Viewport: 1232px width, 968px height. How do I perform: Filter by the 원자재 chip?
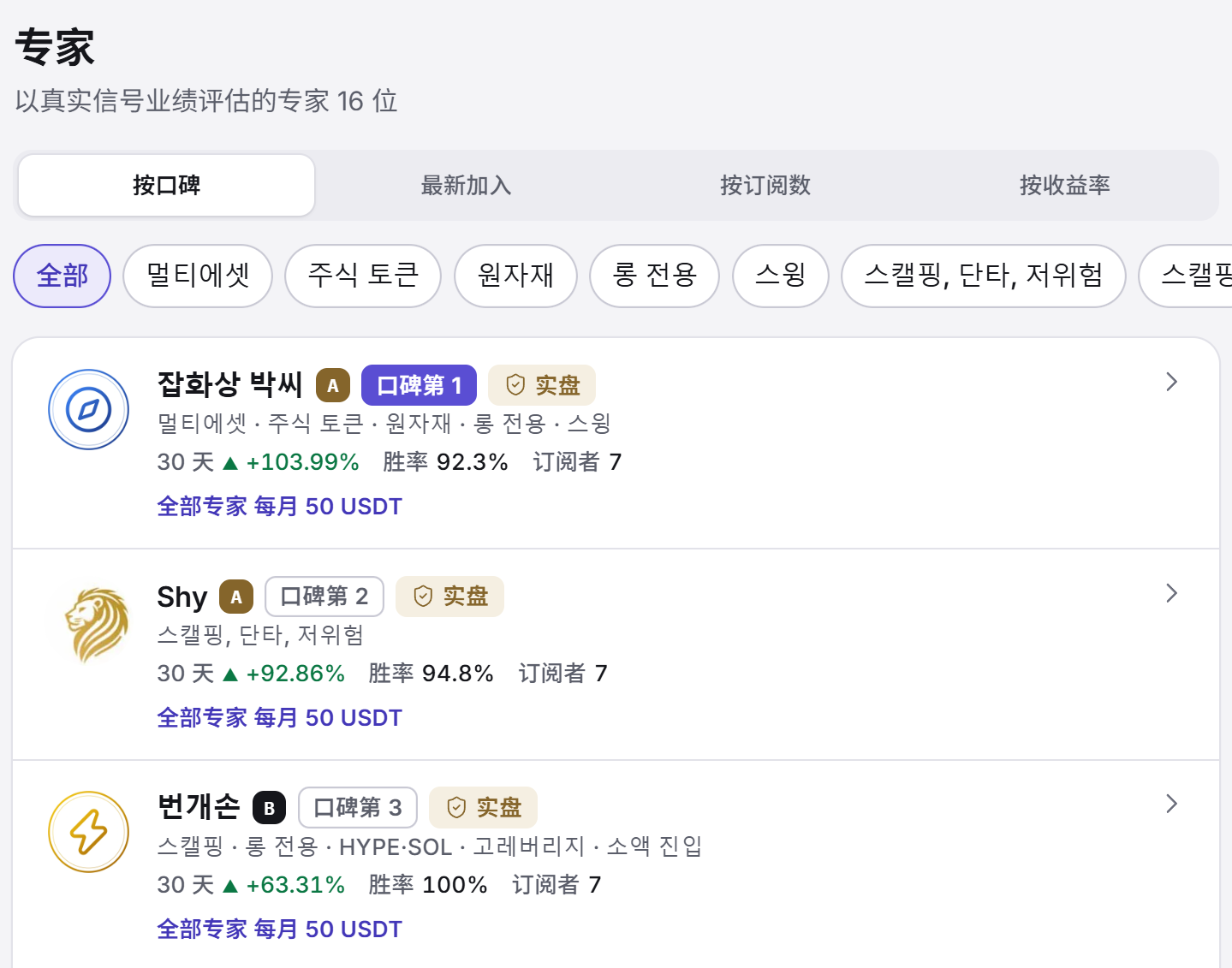[516, 276]
